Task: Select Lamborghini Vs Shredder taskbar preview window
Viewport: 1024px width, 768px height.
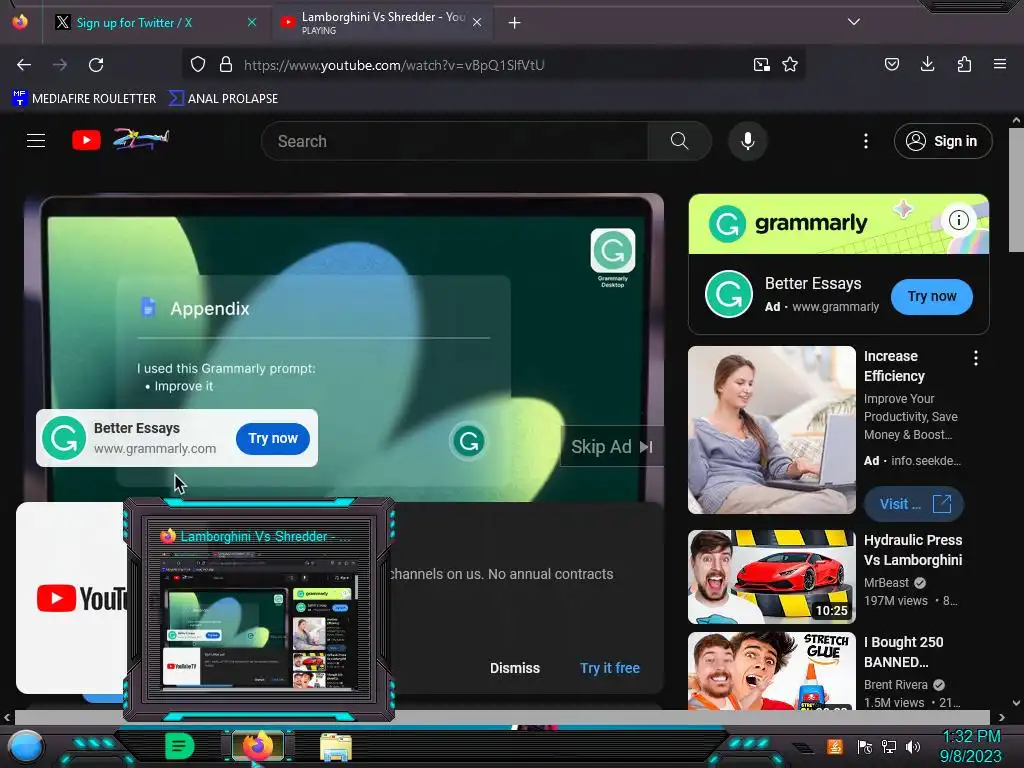Action: 259,609
